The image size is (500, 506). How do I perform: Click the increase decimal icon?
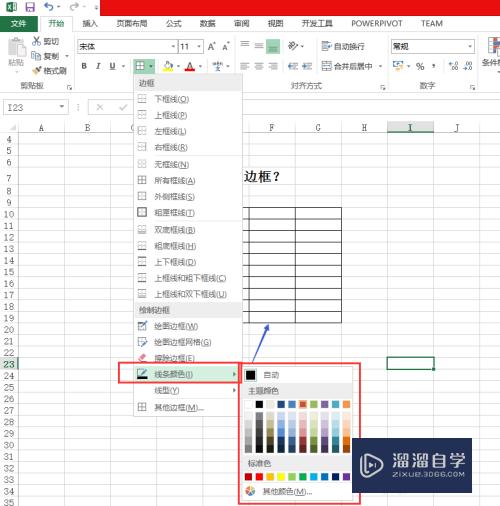pos(453,66)
